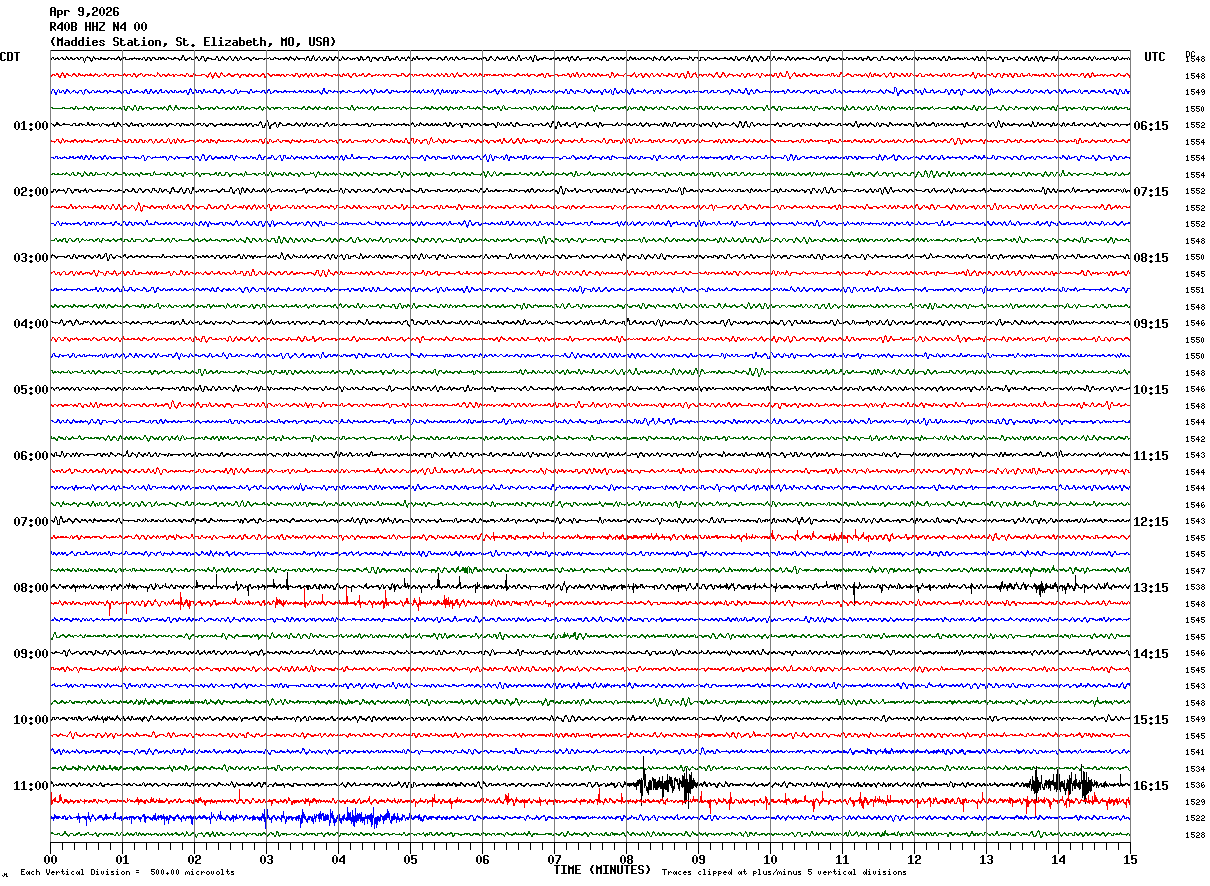Click minute 01 on the time axis
This screenshot has width=1210, height=886.
click(122, 859)
